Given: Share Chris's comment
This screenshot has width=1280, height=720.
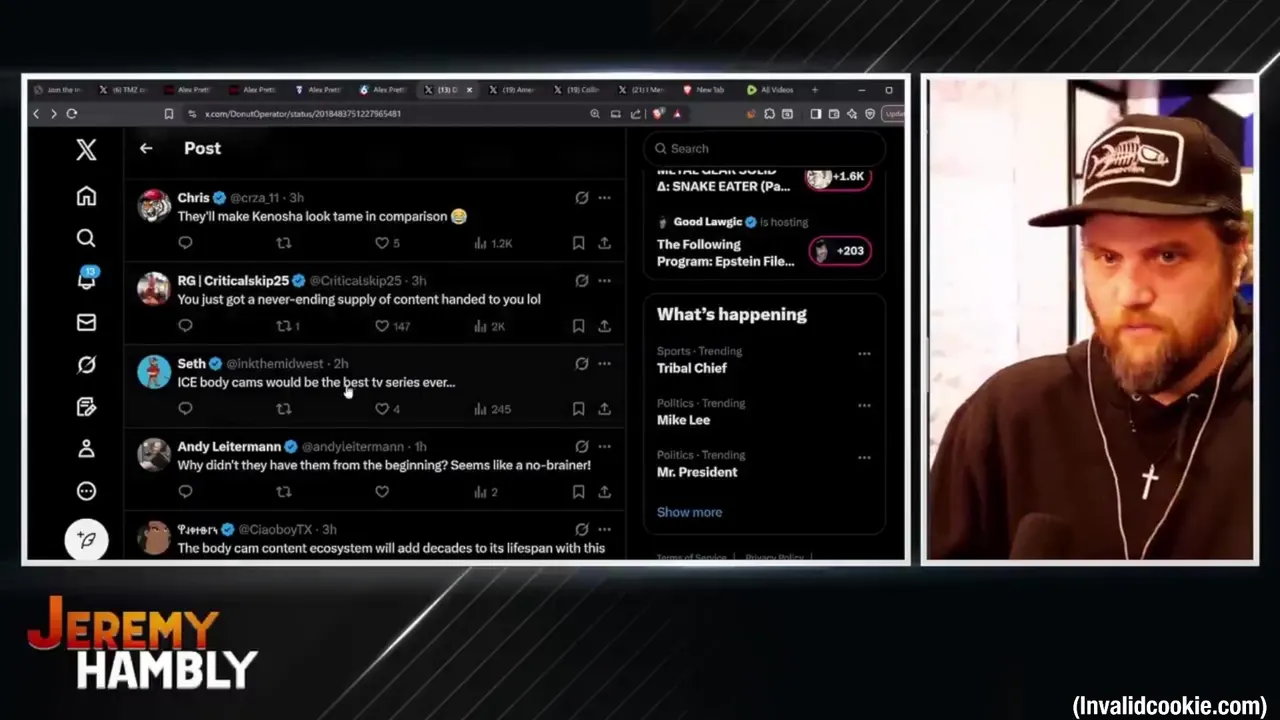Looking at the screenshot, I should click(x=604, y=243).
